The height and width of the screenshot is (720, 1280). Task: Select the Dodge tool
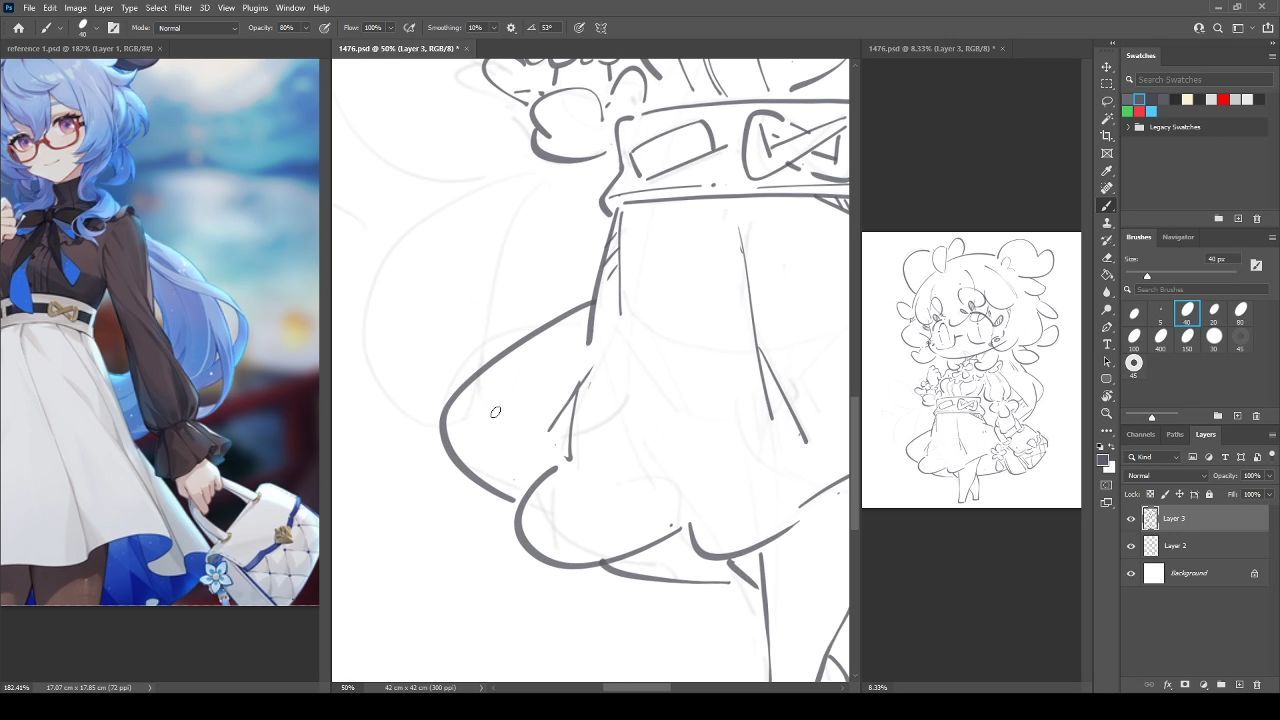(1106, 309)
